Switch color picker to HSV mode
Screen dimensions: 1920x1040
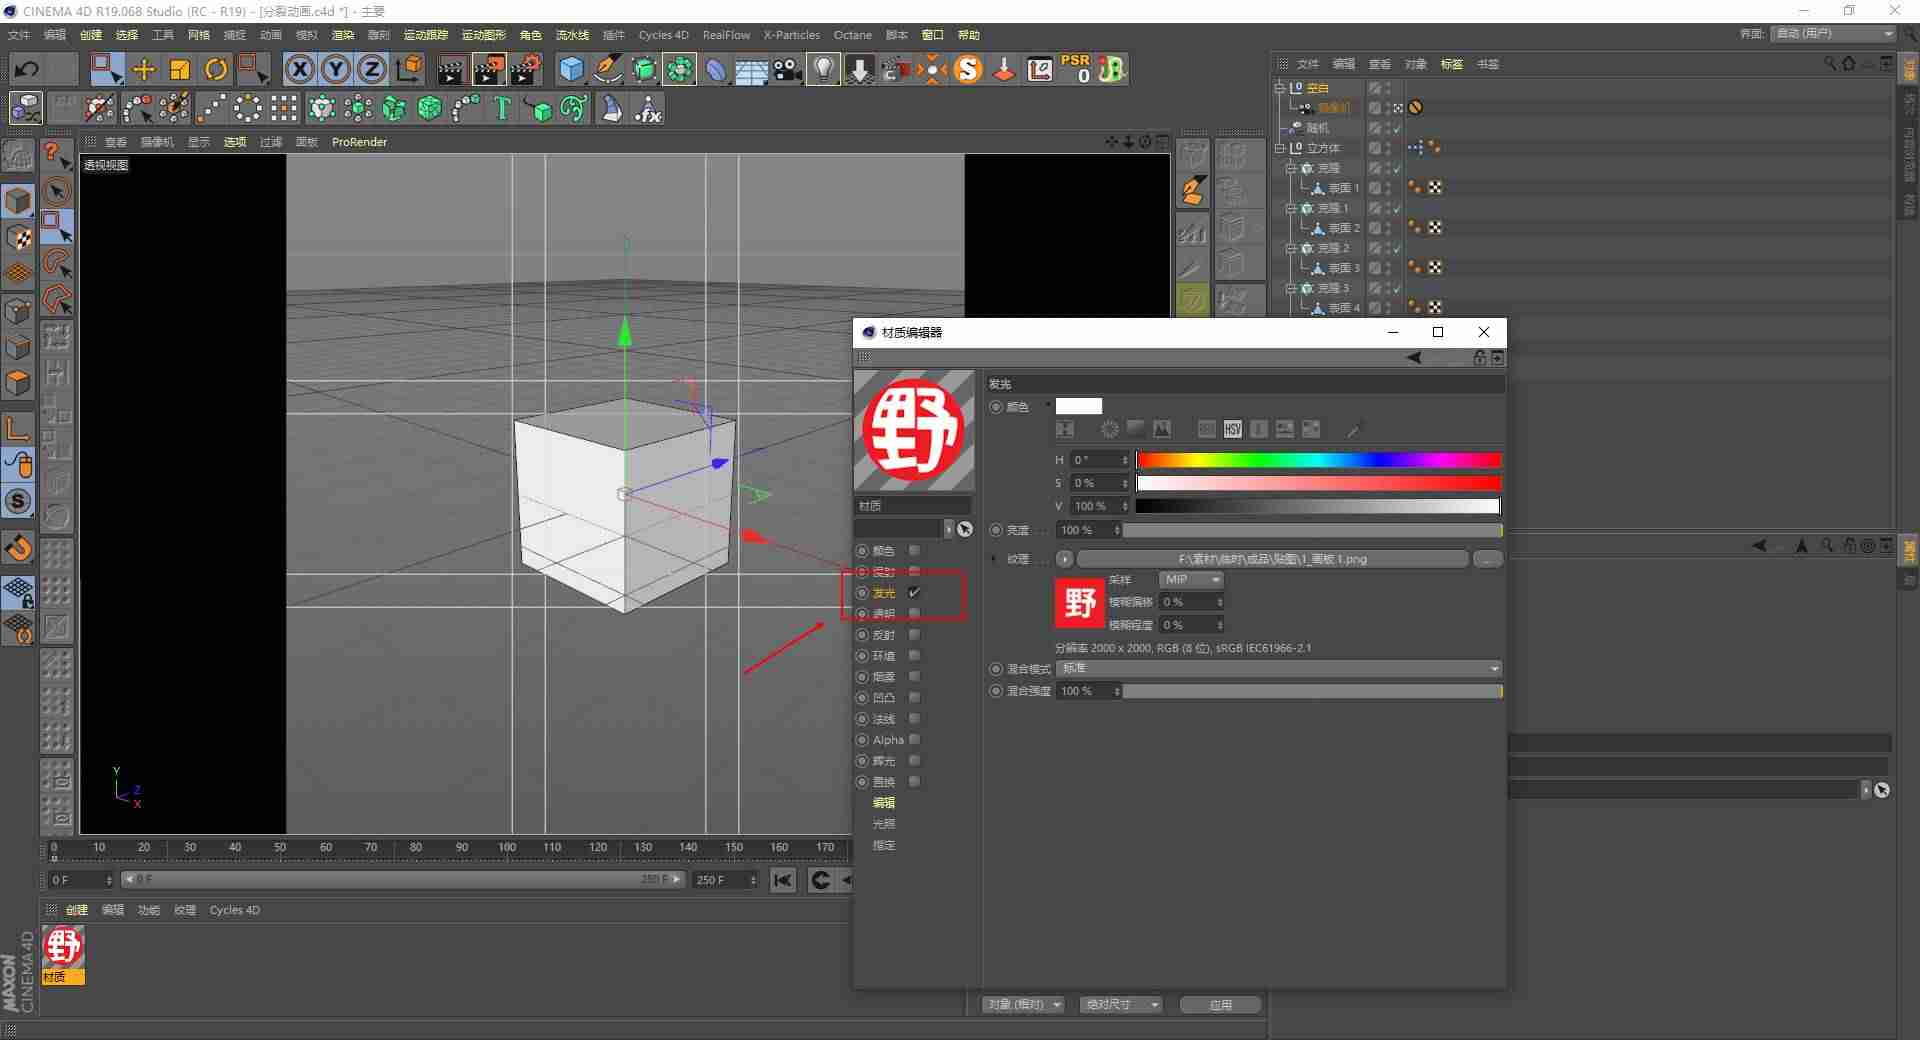1233,429
